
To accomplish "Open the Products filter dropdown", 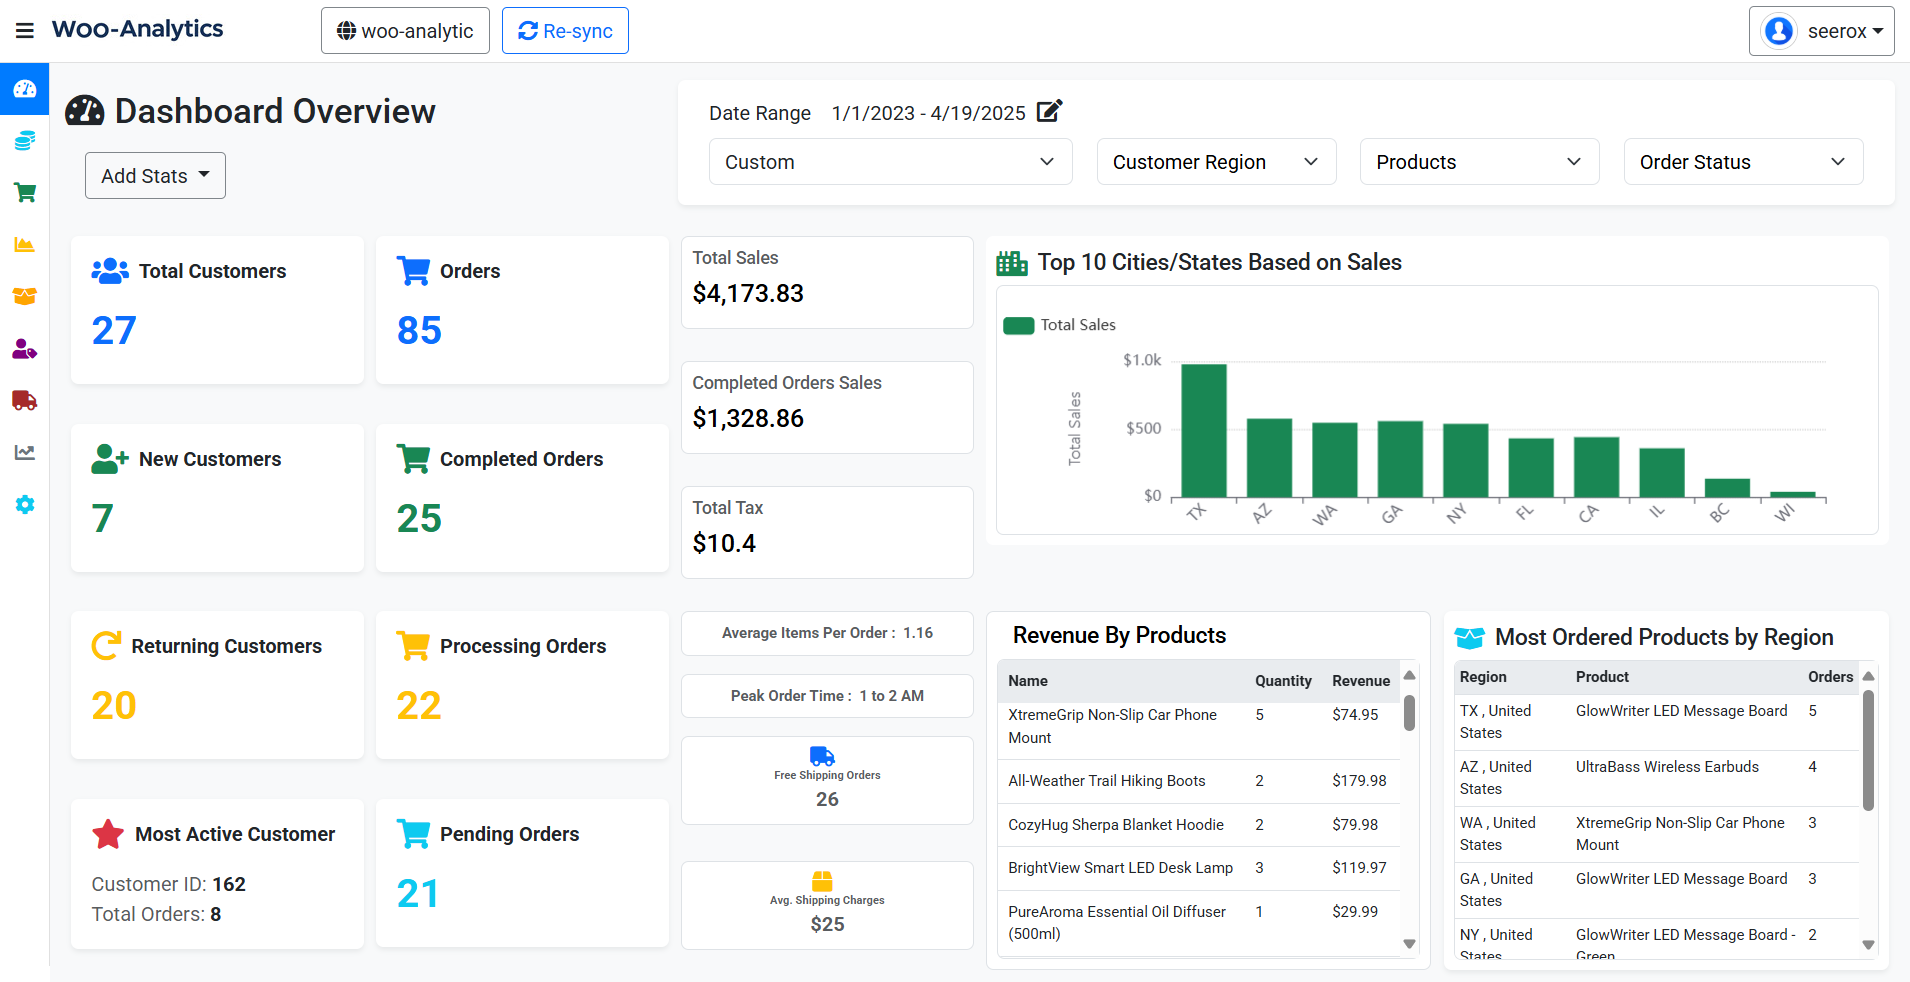I will point(1478,161).
